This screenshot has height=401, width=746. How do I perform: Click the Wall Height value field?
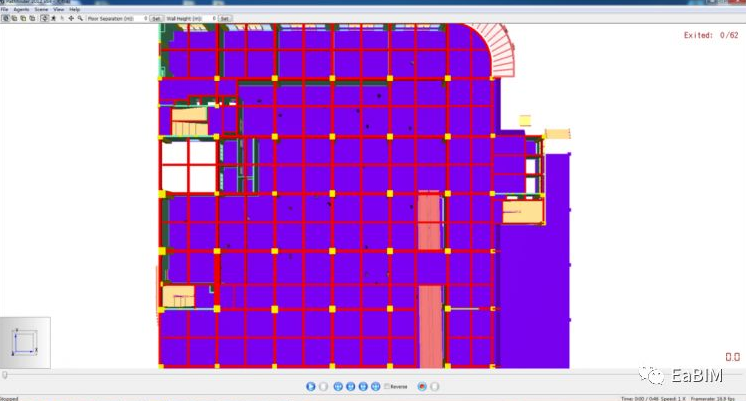[x=210, y=19]
